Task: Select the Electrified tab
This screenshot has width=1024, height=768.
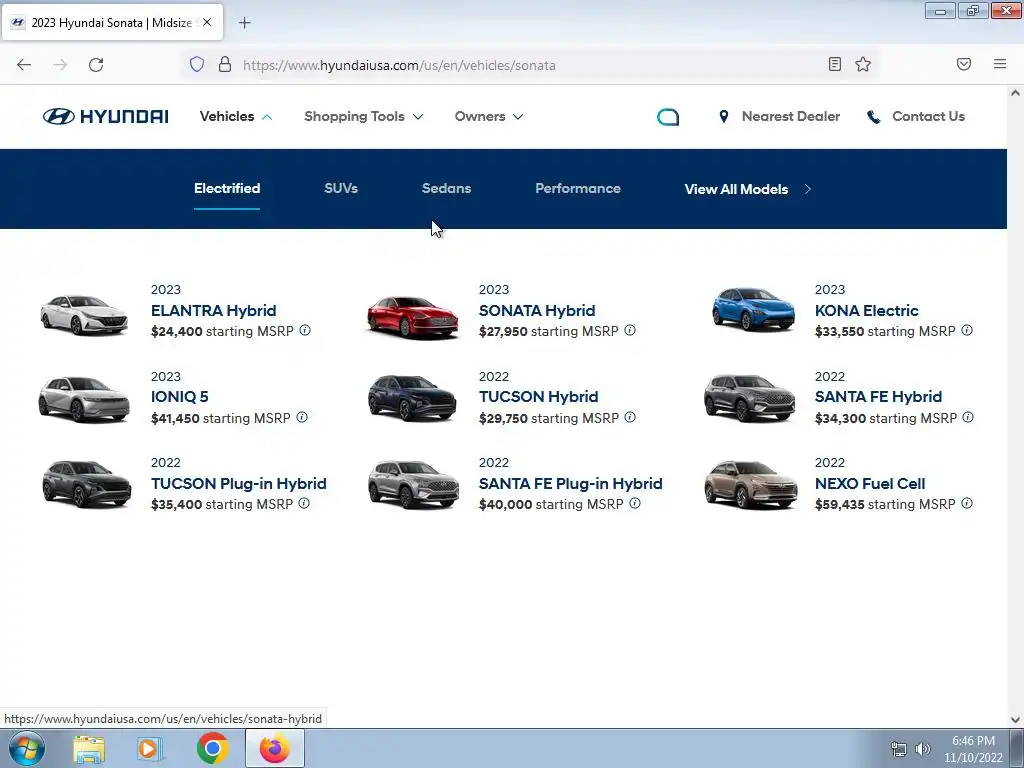Action: pos(227,188)
